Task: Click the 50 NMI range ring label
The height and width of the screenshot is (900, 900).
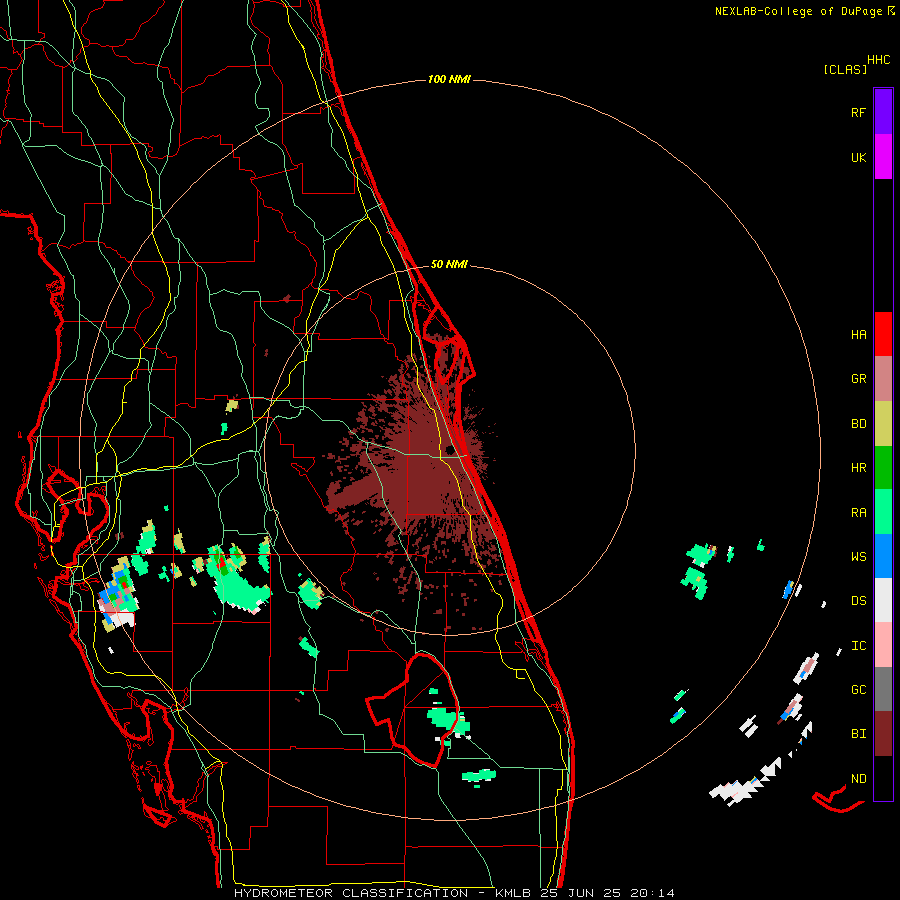Action: coord(449,264)
